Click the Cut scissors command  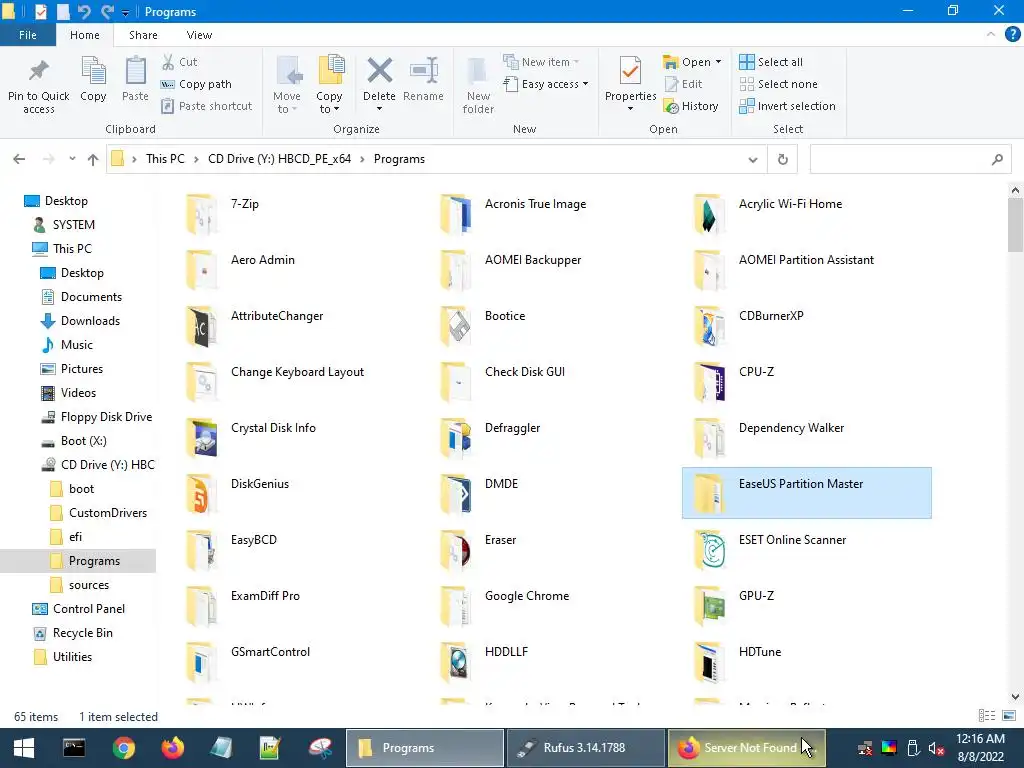(x=179, y=62)
